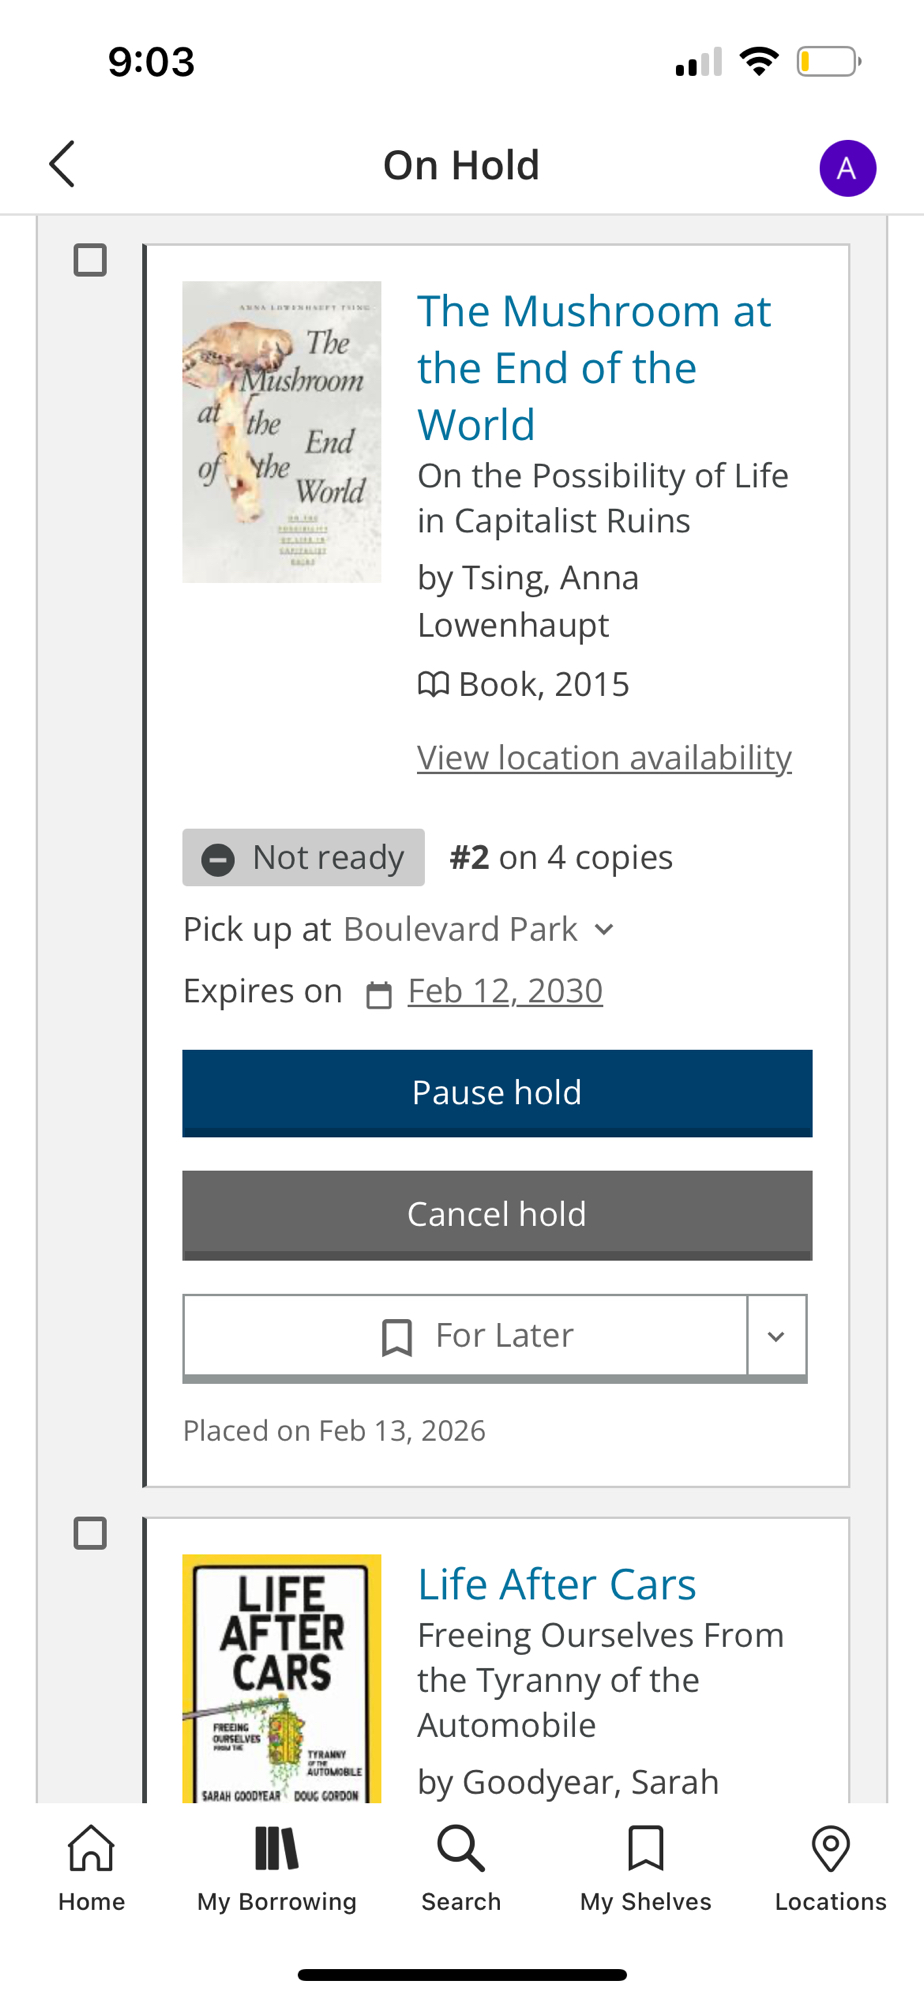Check the Life After Cars checkbox
Viewport: 924px width, 2000px height.
pyautogui.click(x=90, y=1533)
